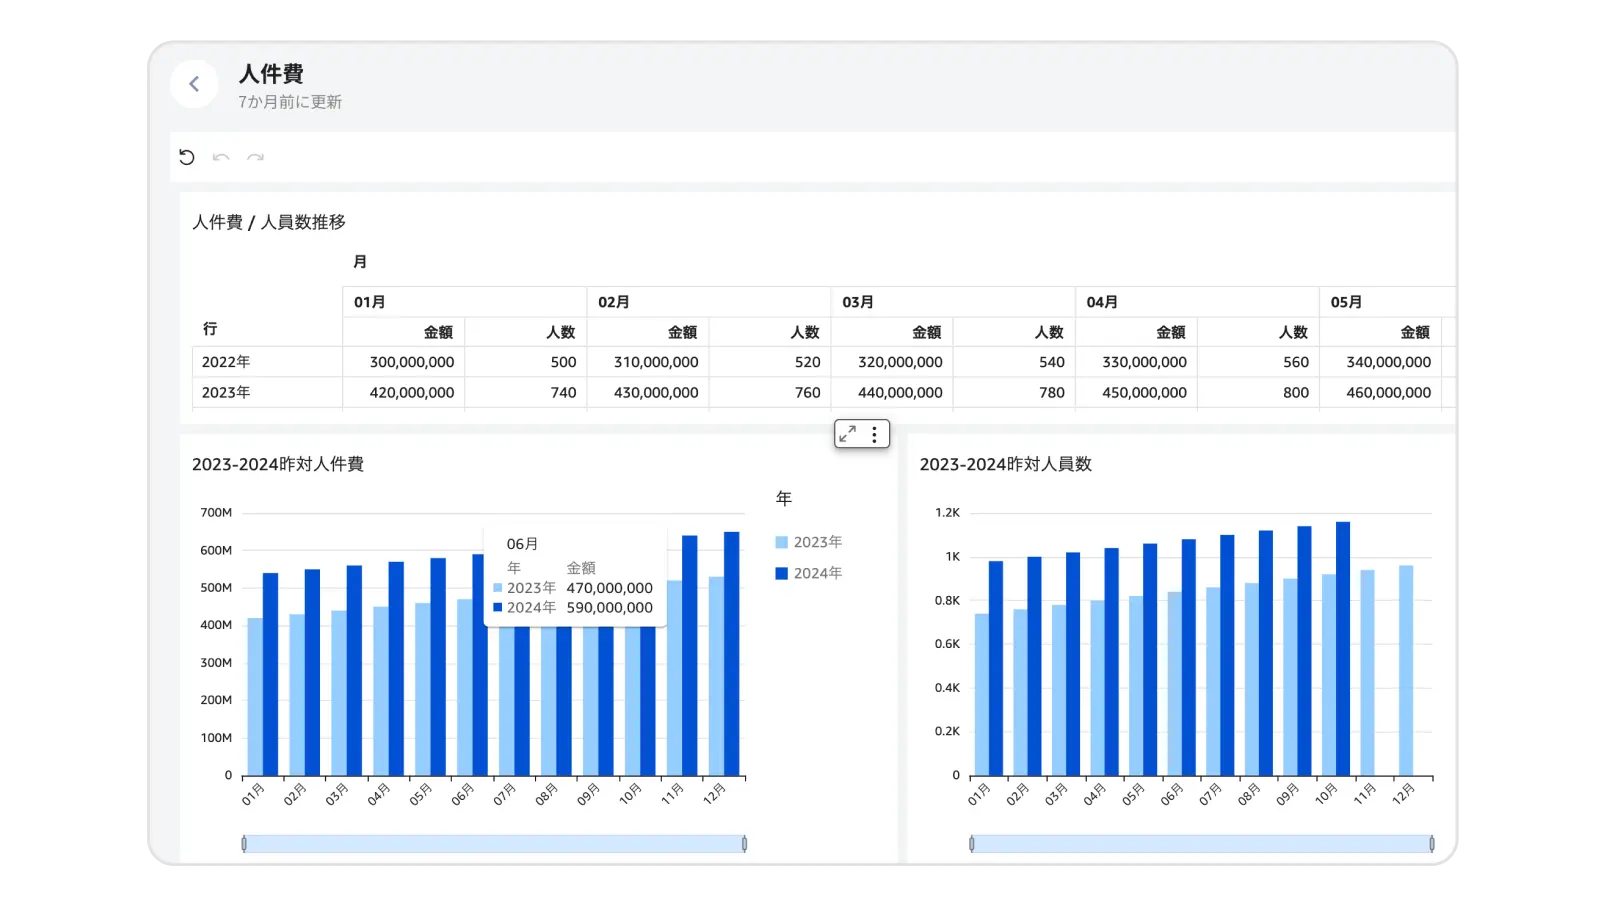Click 金額 header under 03月
The image size is (1608, 906).
click(x=926, y=332)
